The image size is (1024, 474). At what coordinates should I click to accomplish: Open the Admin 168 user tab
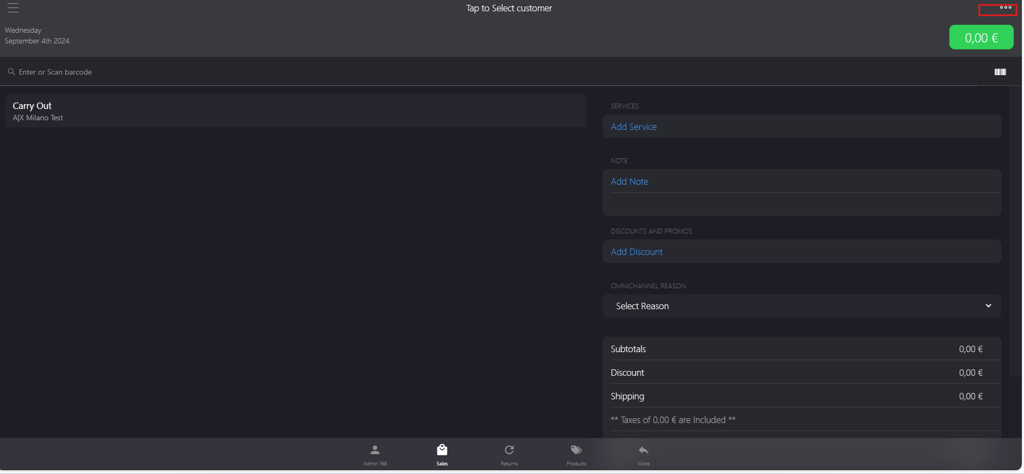click(x=375, y=455)
